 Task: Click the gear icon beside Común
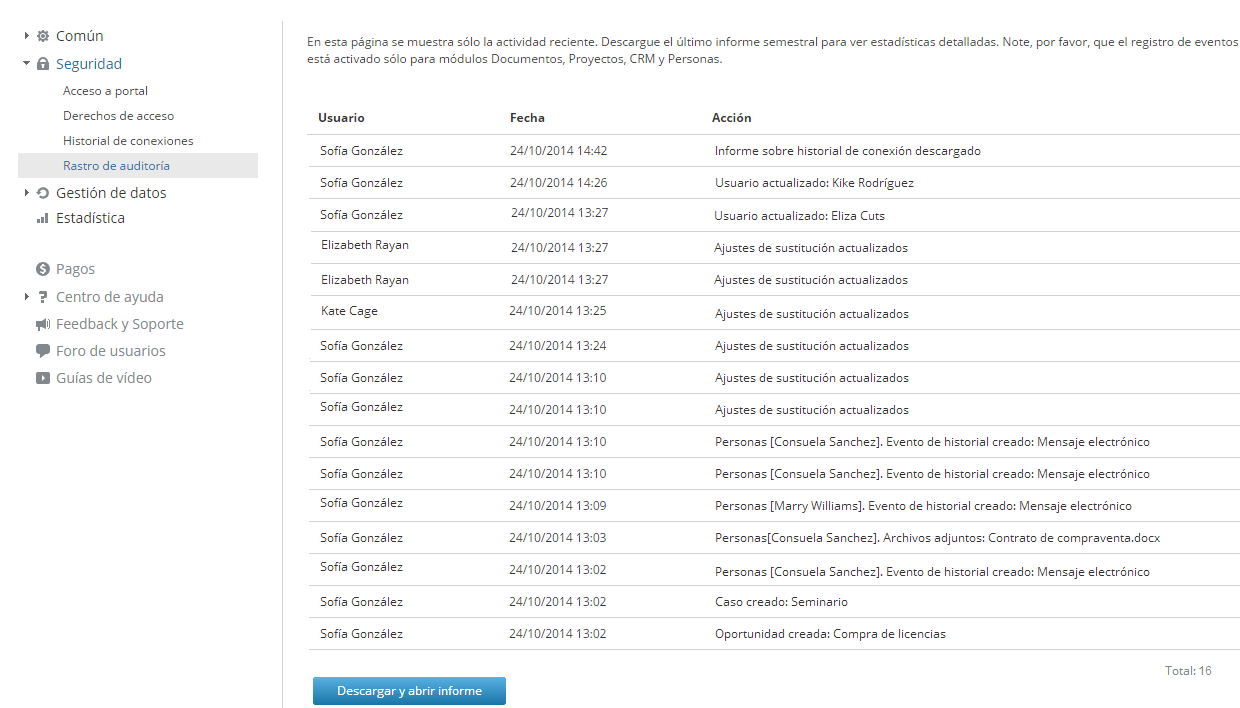click(x=43, y=36)
